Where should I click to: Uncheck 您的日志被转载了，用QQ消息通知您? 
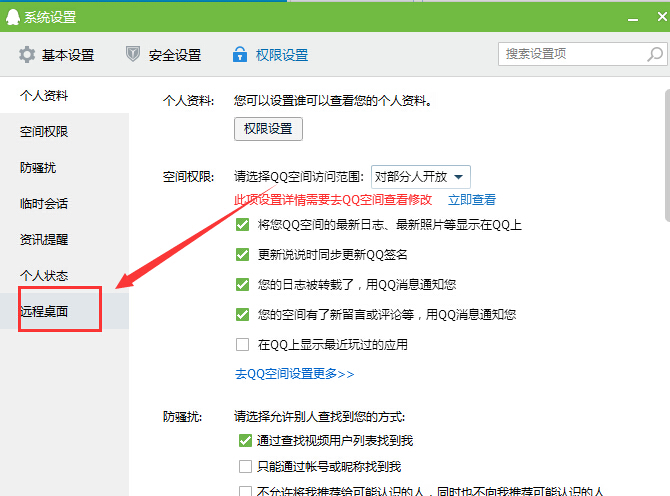[x=242, y=285]
